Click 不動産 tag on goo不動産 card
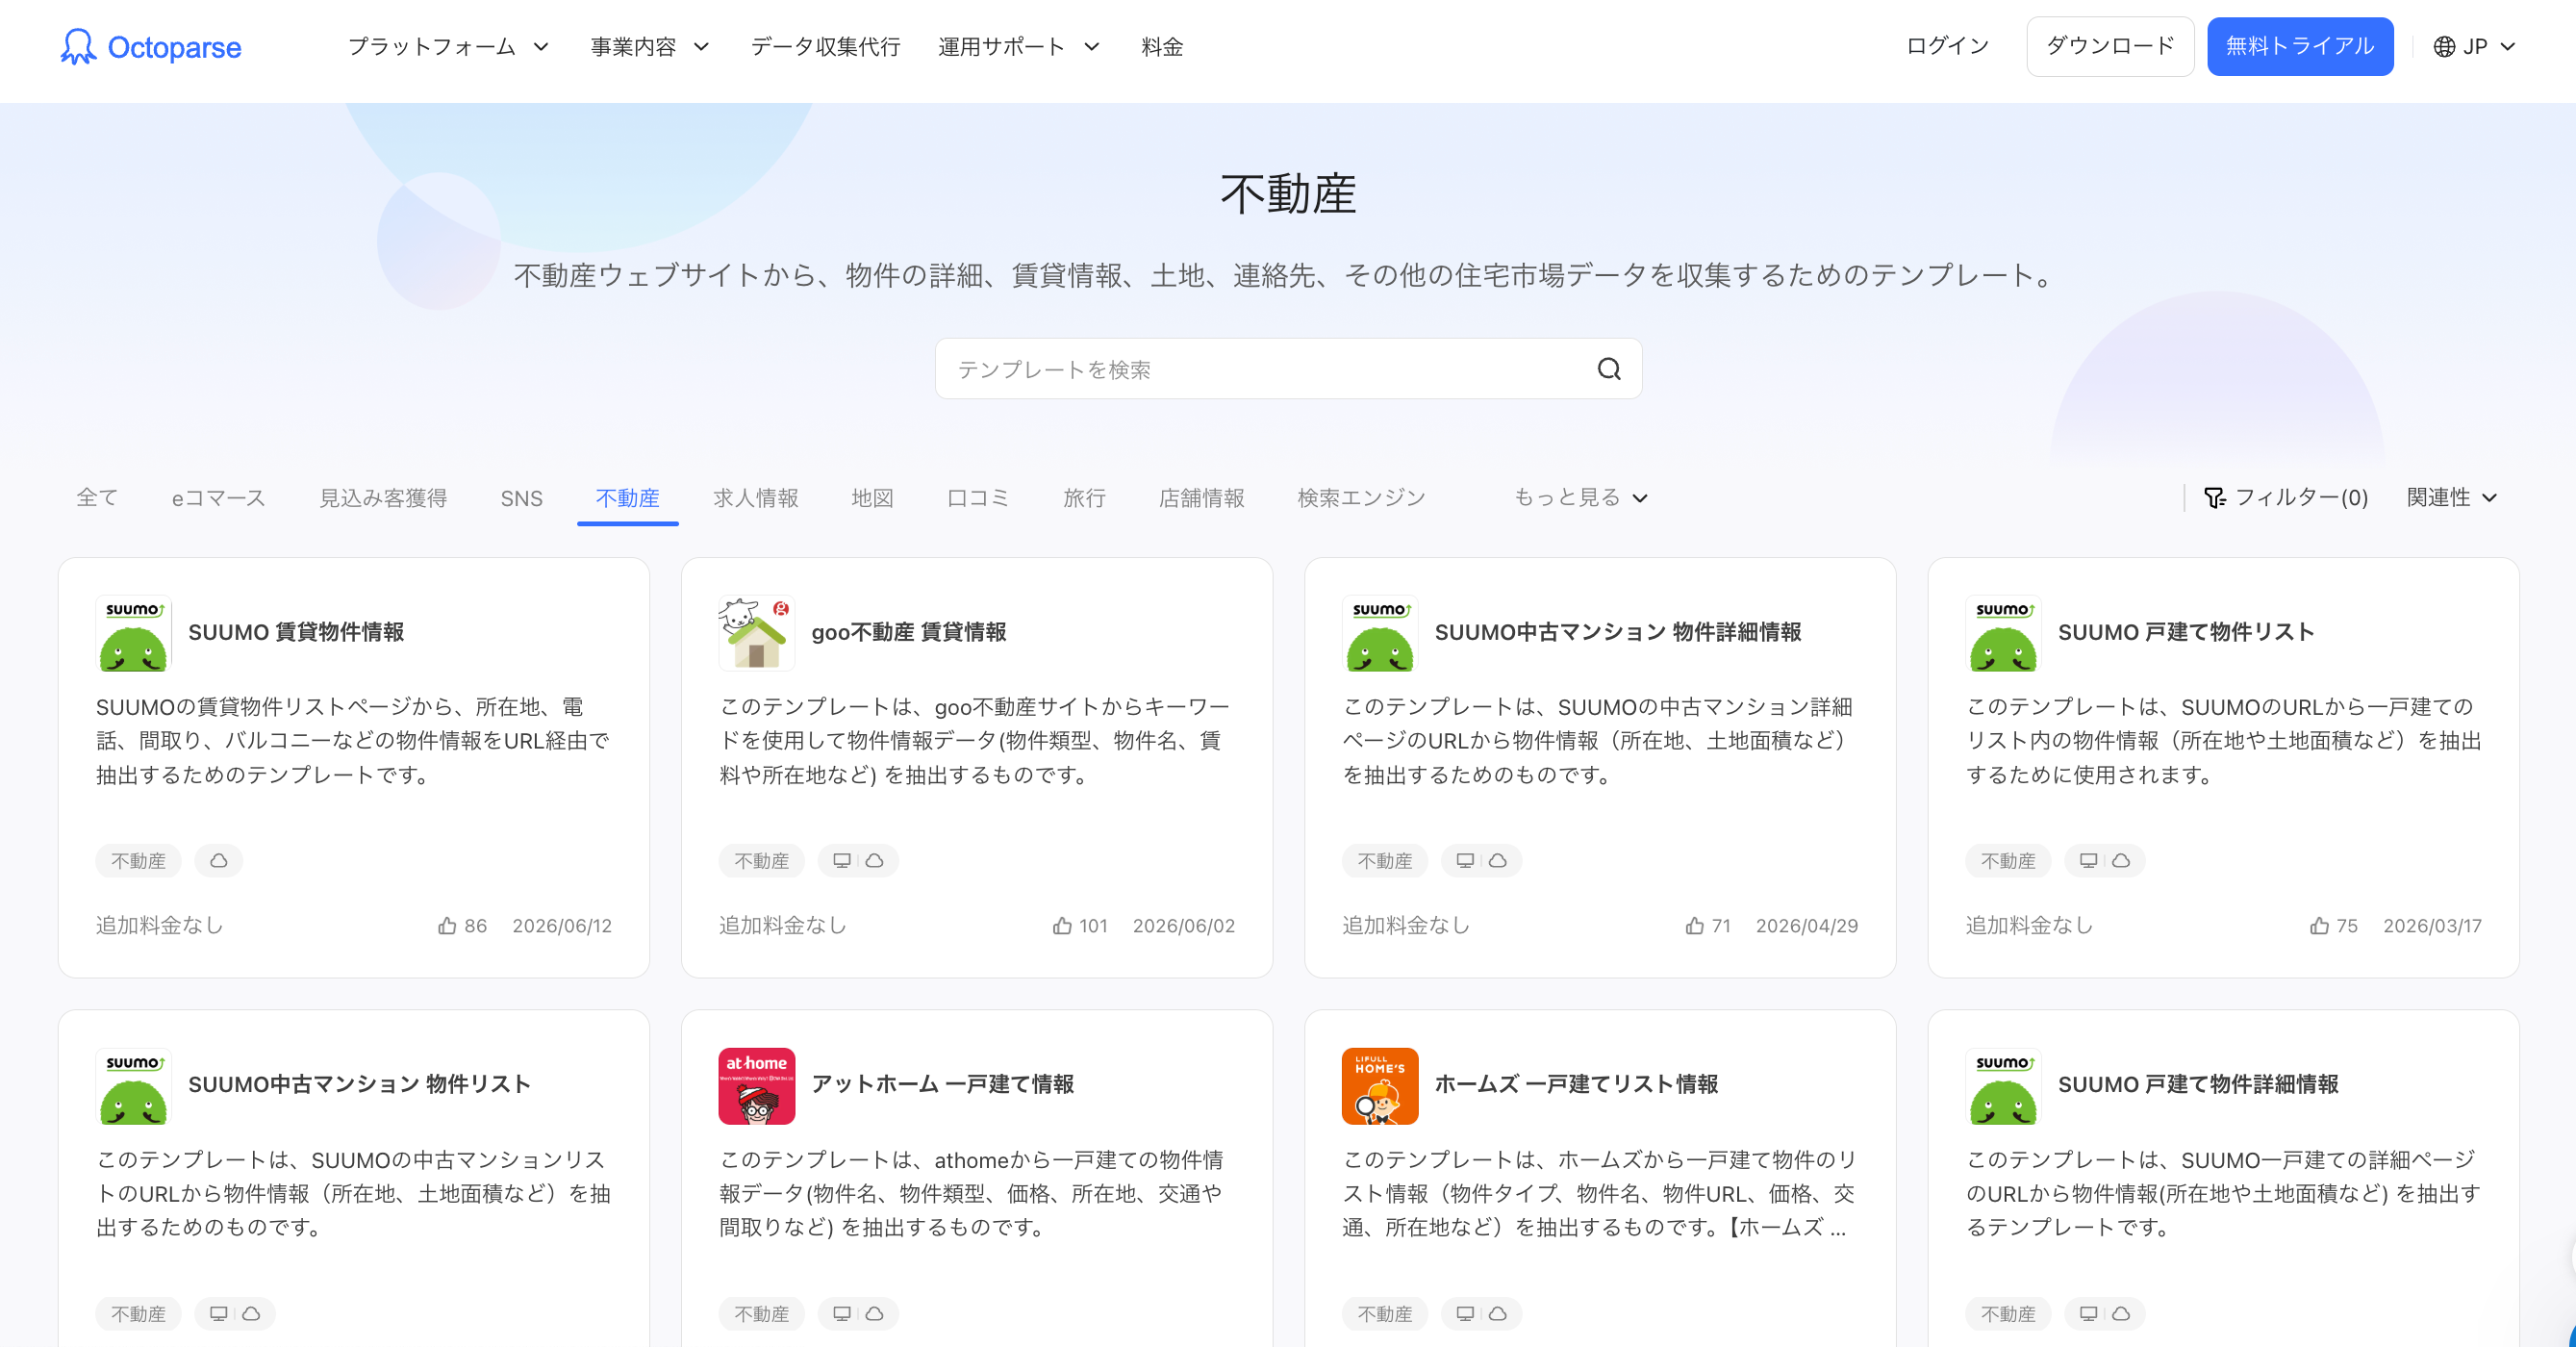This screenshot has height=1347, width=2576. 761,861
